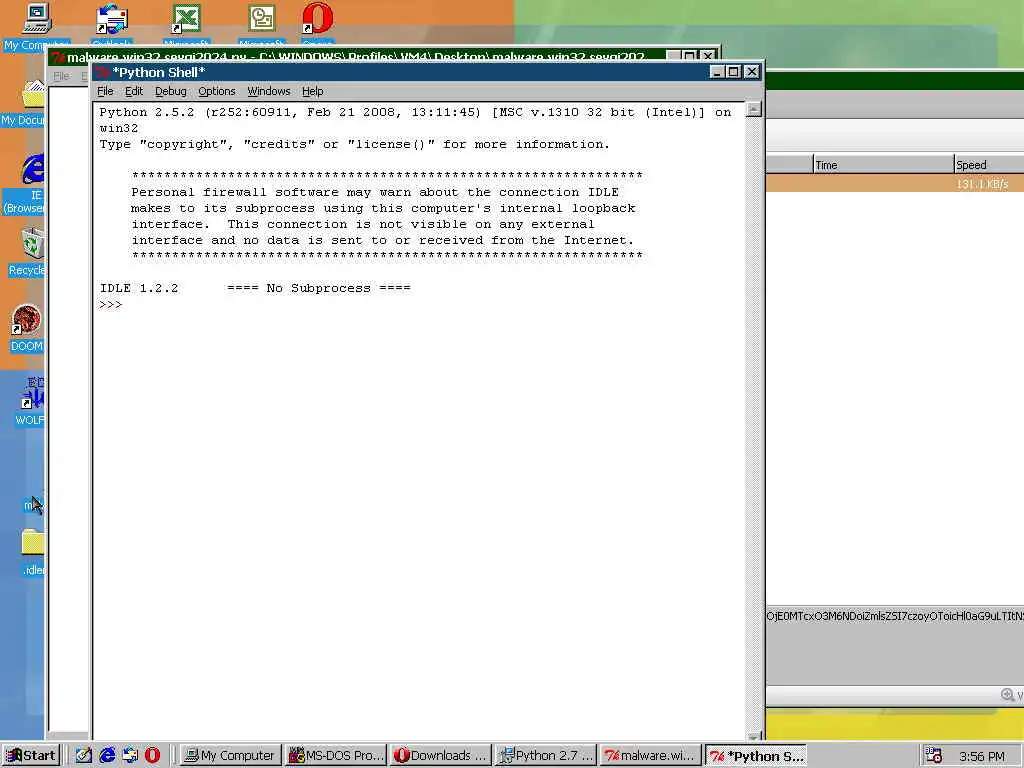
Task: Click the Show Desktop quick launch icon
Action: tap(84, 756)
